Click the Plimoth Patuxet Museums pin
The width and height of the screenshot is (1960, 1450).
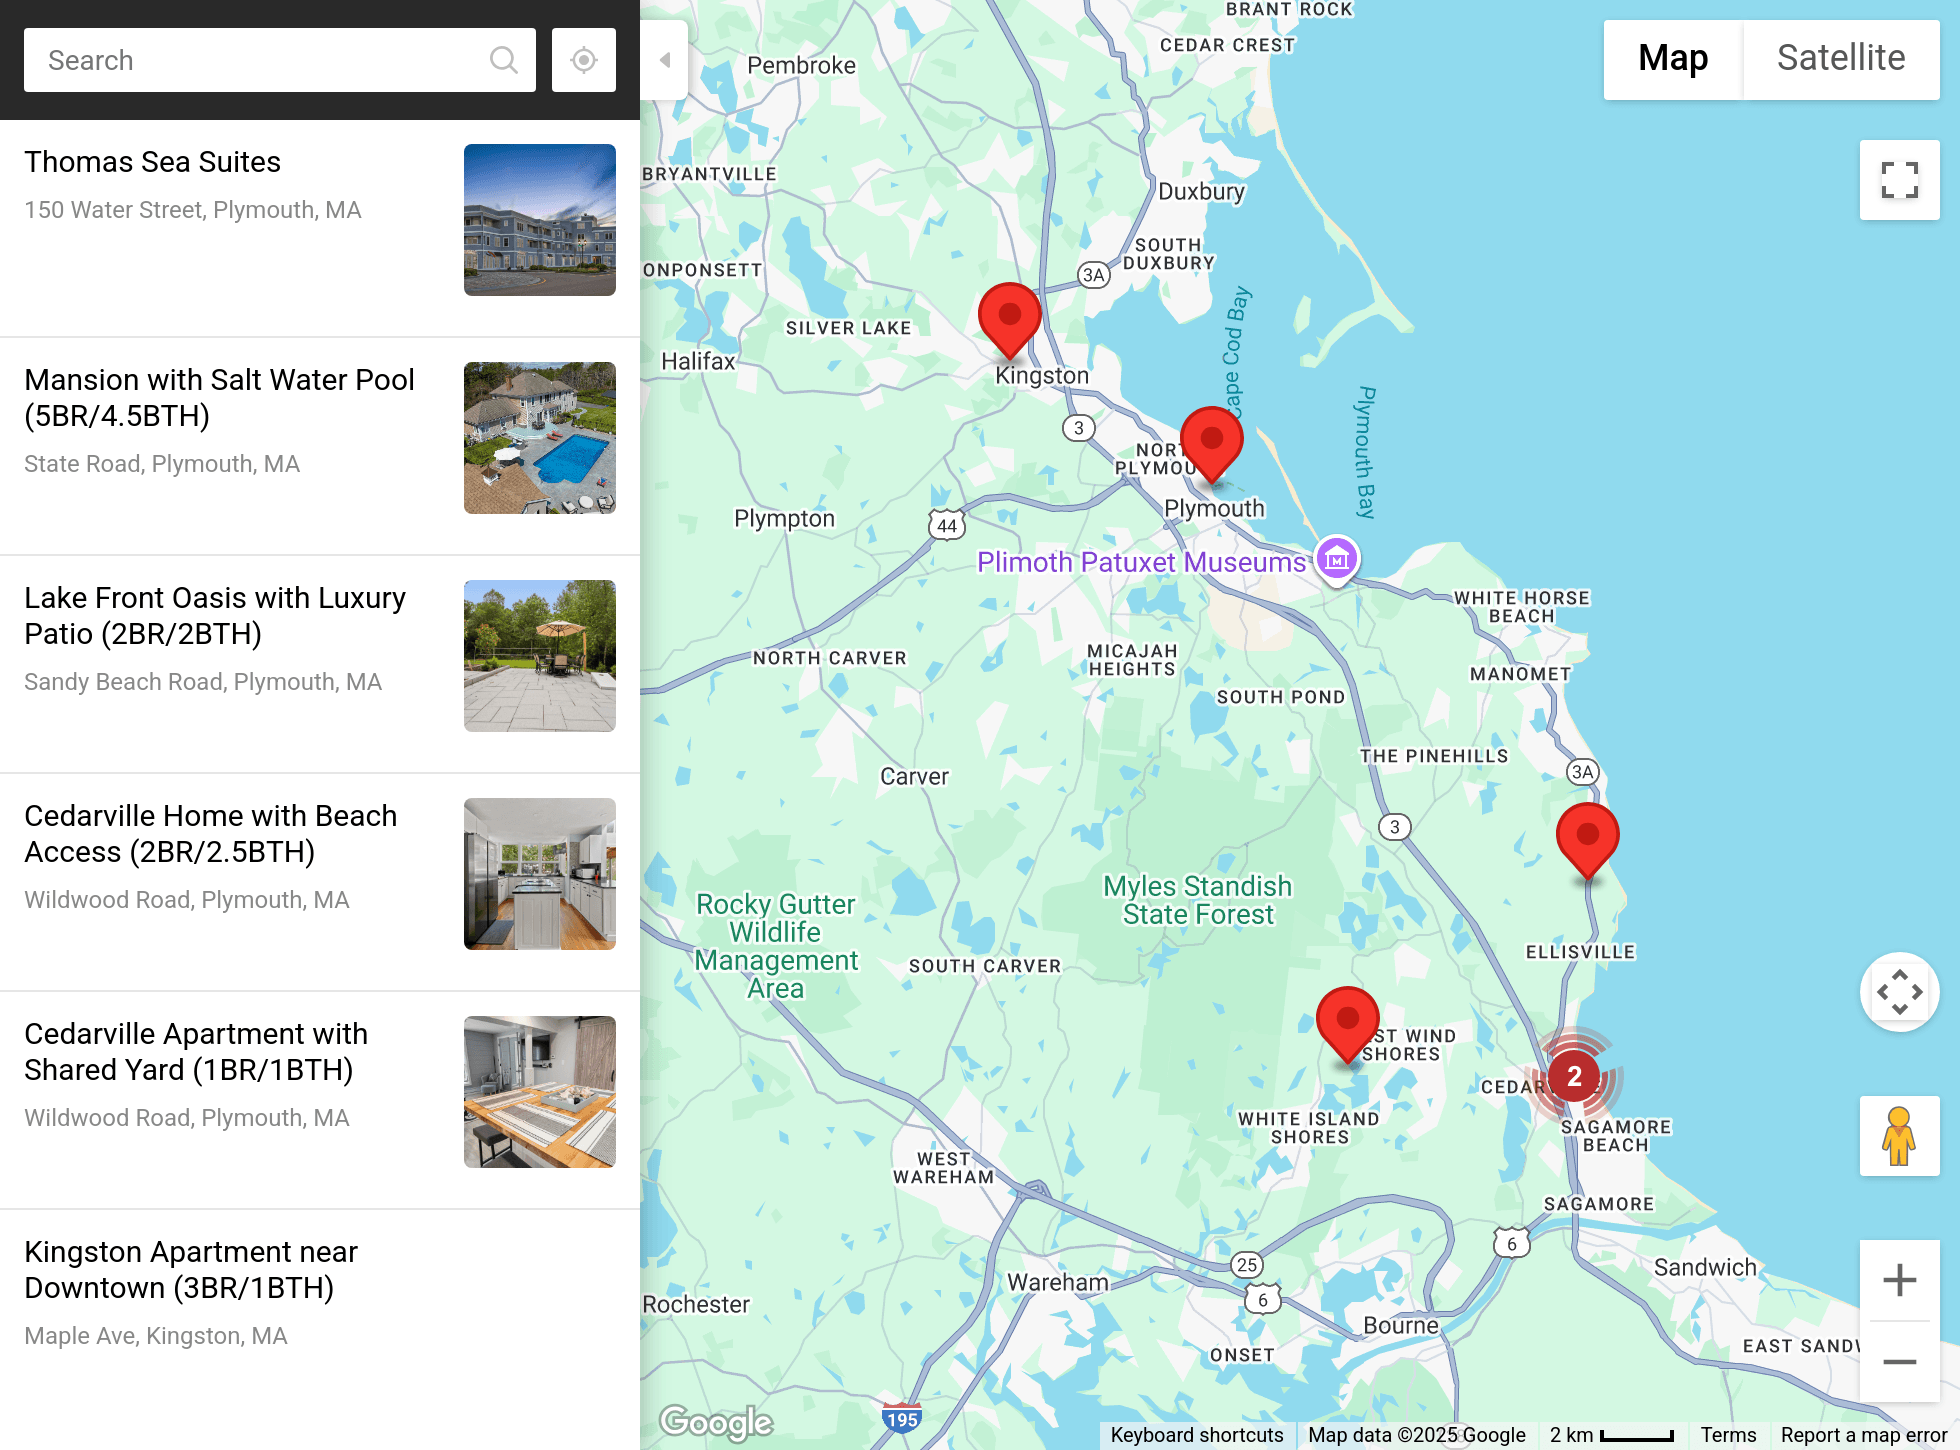click(x=1337, y=560)
